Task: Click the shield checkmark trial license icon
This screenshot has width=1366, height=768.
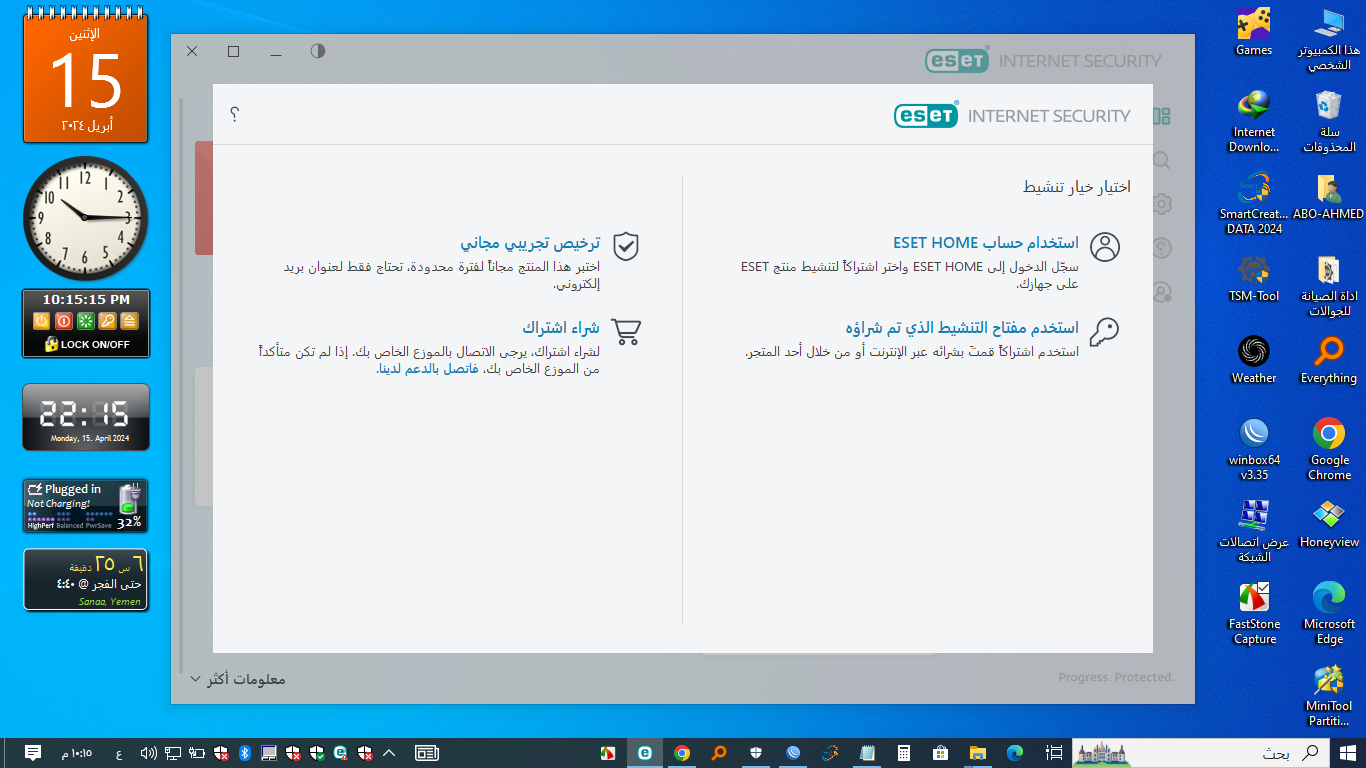Action: point(626,247)
